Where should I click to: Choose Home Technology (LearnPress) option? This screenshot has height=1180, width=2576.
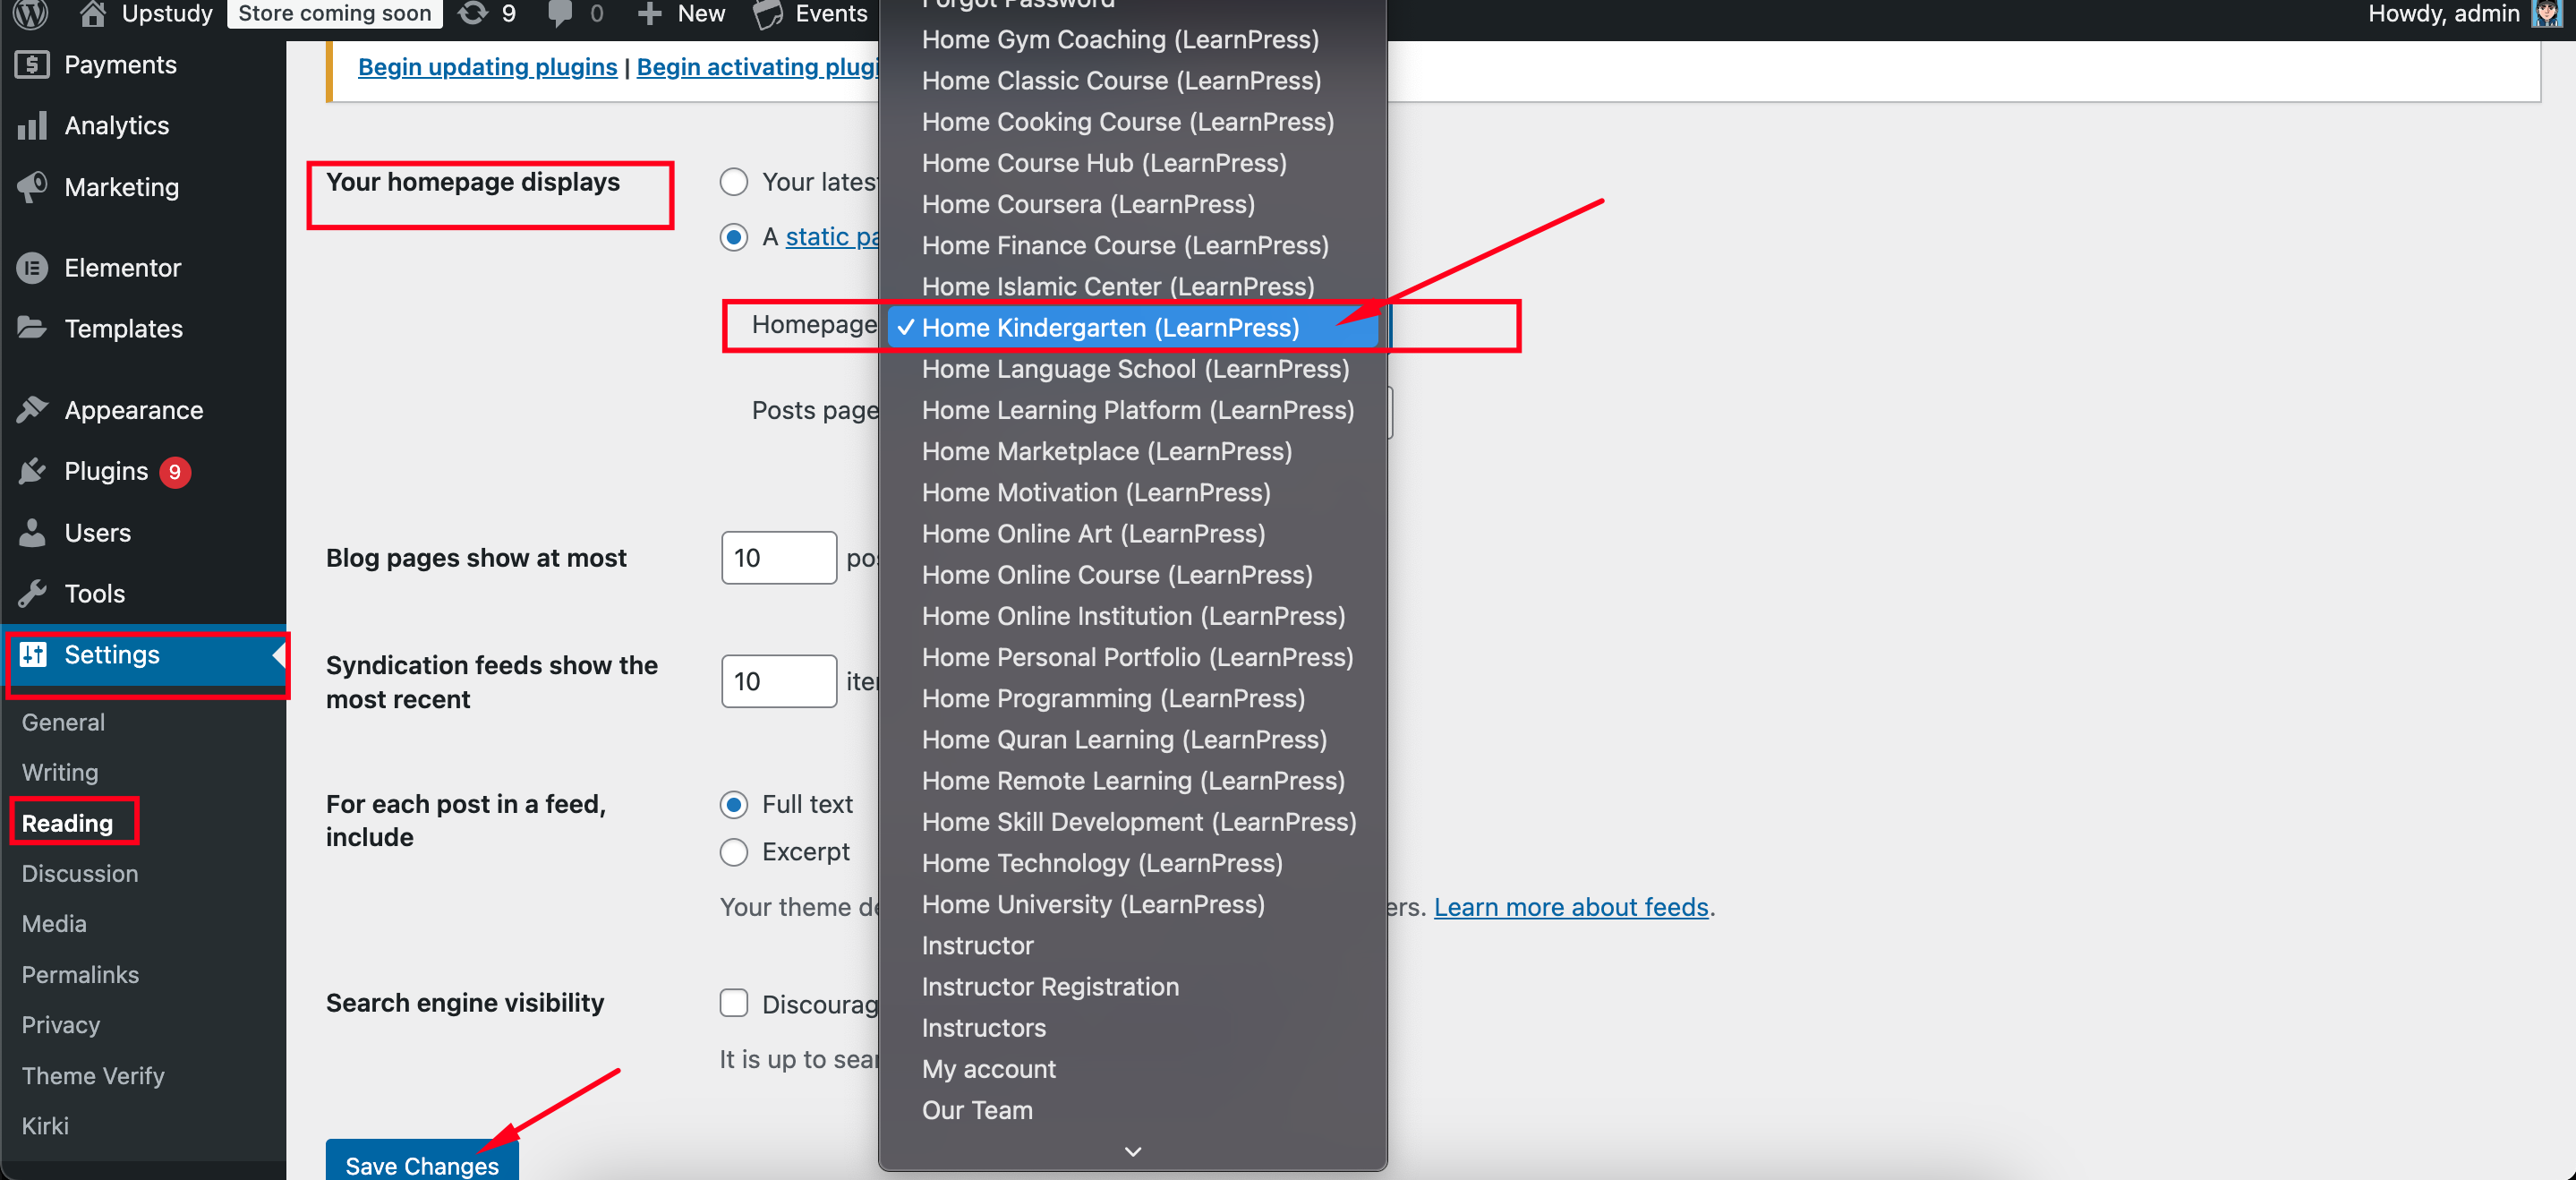pyautogui.click(x=1133, y=863)
